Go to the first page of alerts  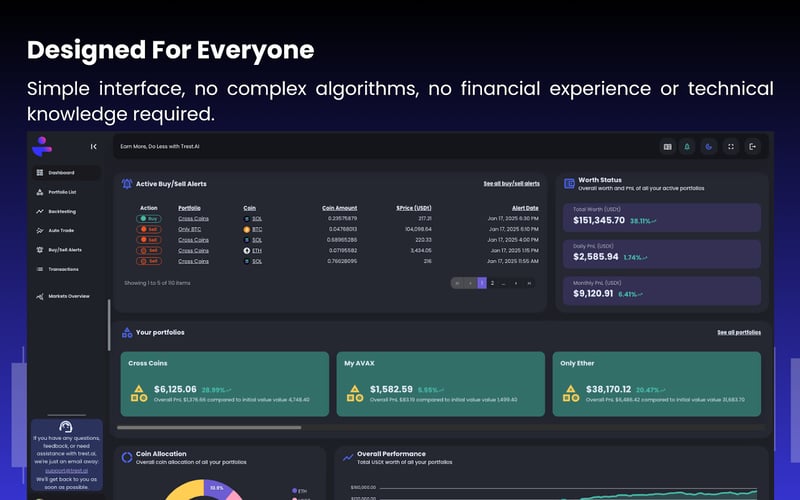click(x=457, y=283)
